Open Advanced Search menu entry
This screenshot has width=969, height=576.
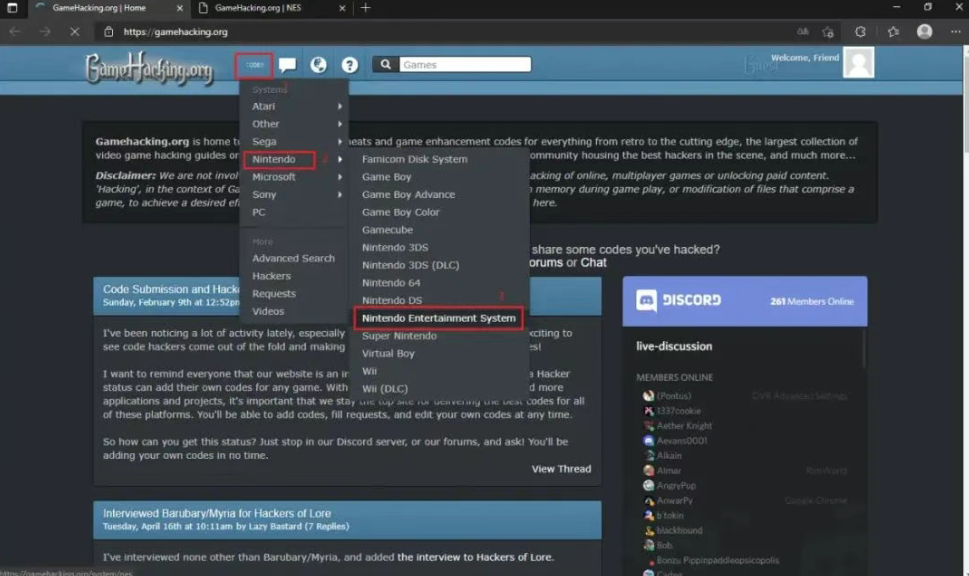click(x=293, y=258)
